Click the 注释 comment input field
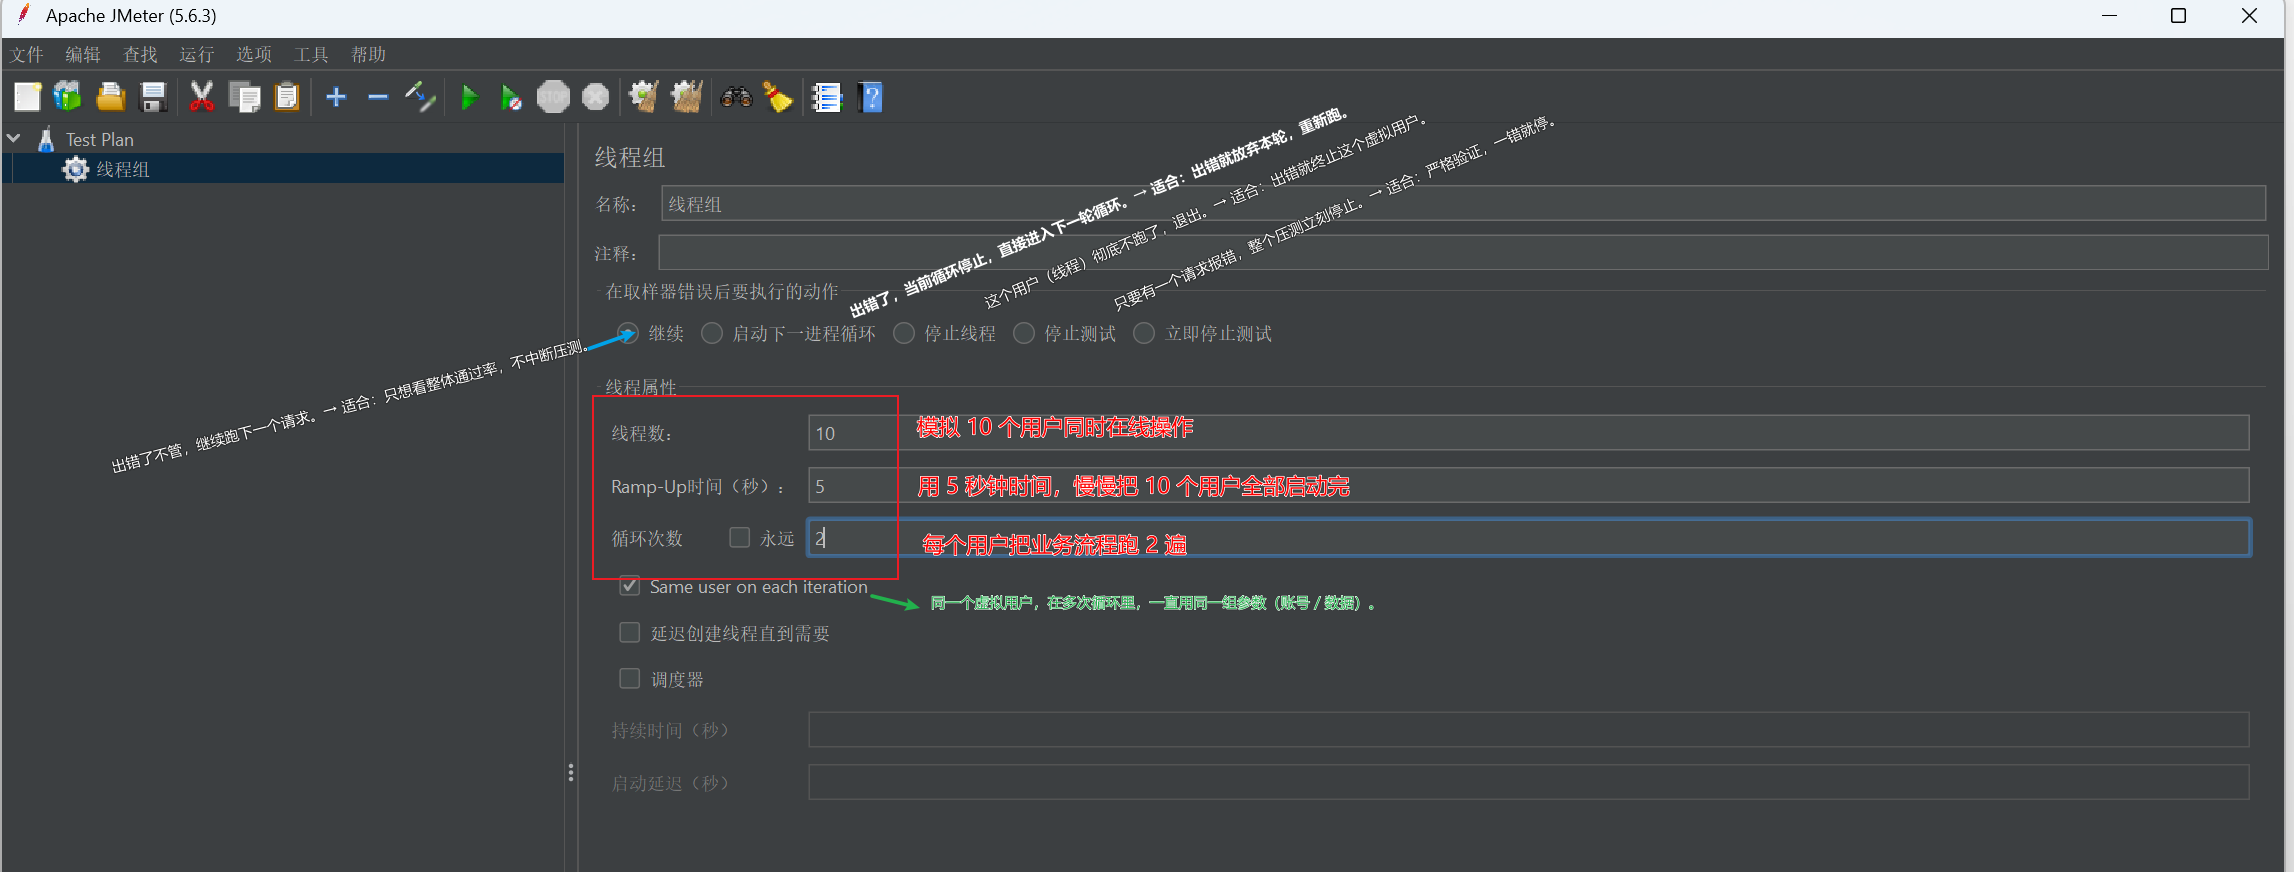 [1463, 253]
